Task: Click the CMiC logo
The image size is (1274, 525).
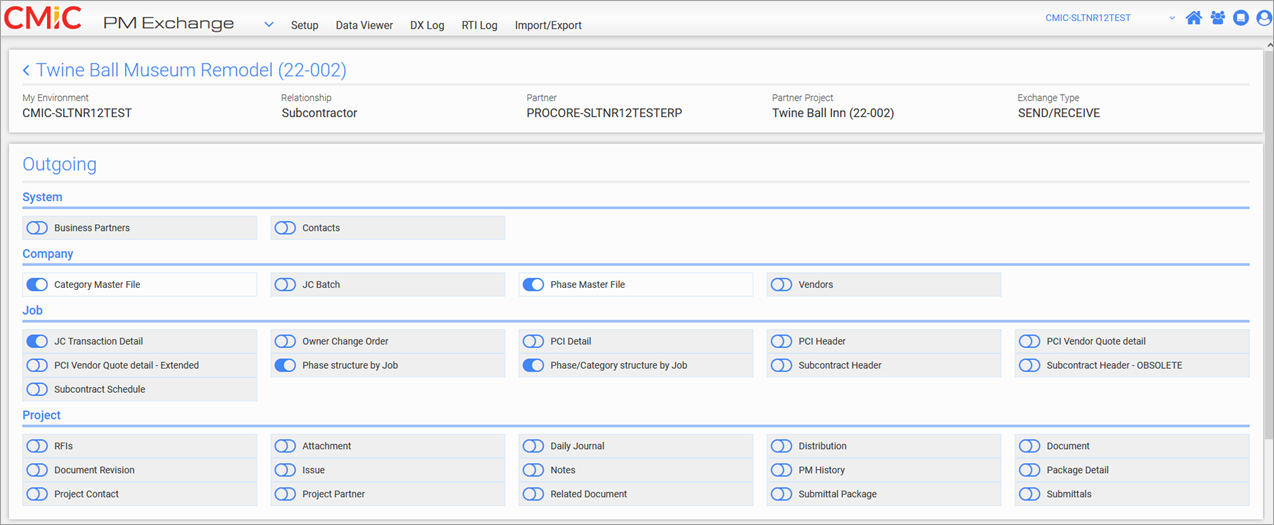Action: (x=44, y=20)
